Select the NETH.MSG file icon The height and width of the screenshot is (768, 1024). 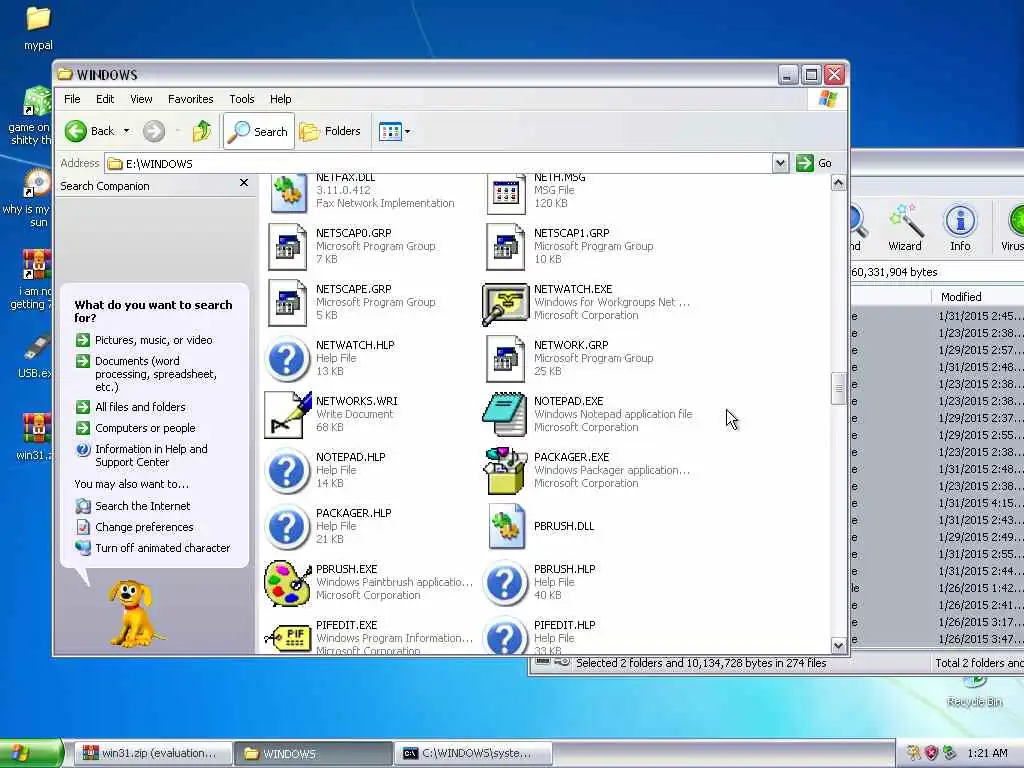(506, 193)
